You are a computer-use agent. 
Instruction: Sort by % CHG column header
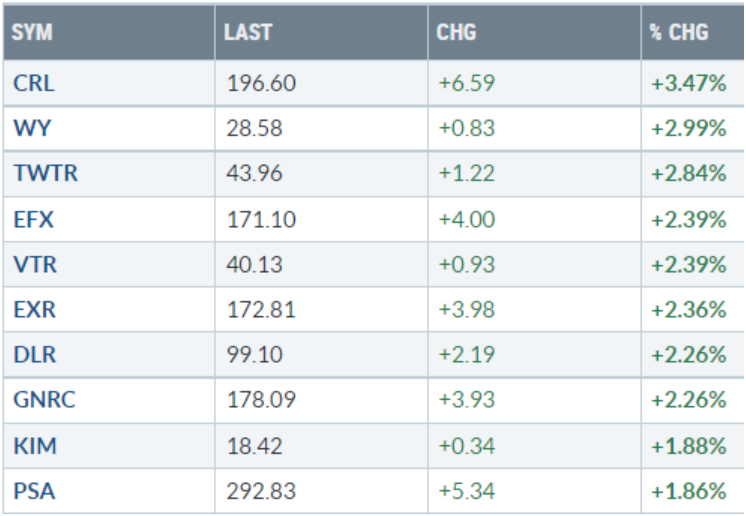coord(678,33)
